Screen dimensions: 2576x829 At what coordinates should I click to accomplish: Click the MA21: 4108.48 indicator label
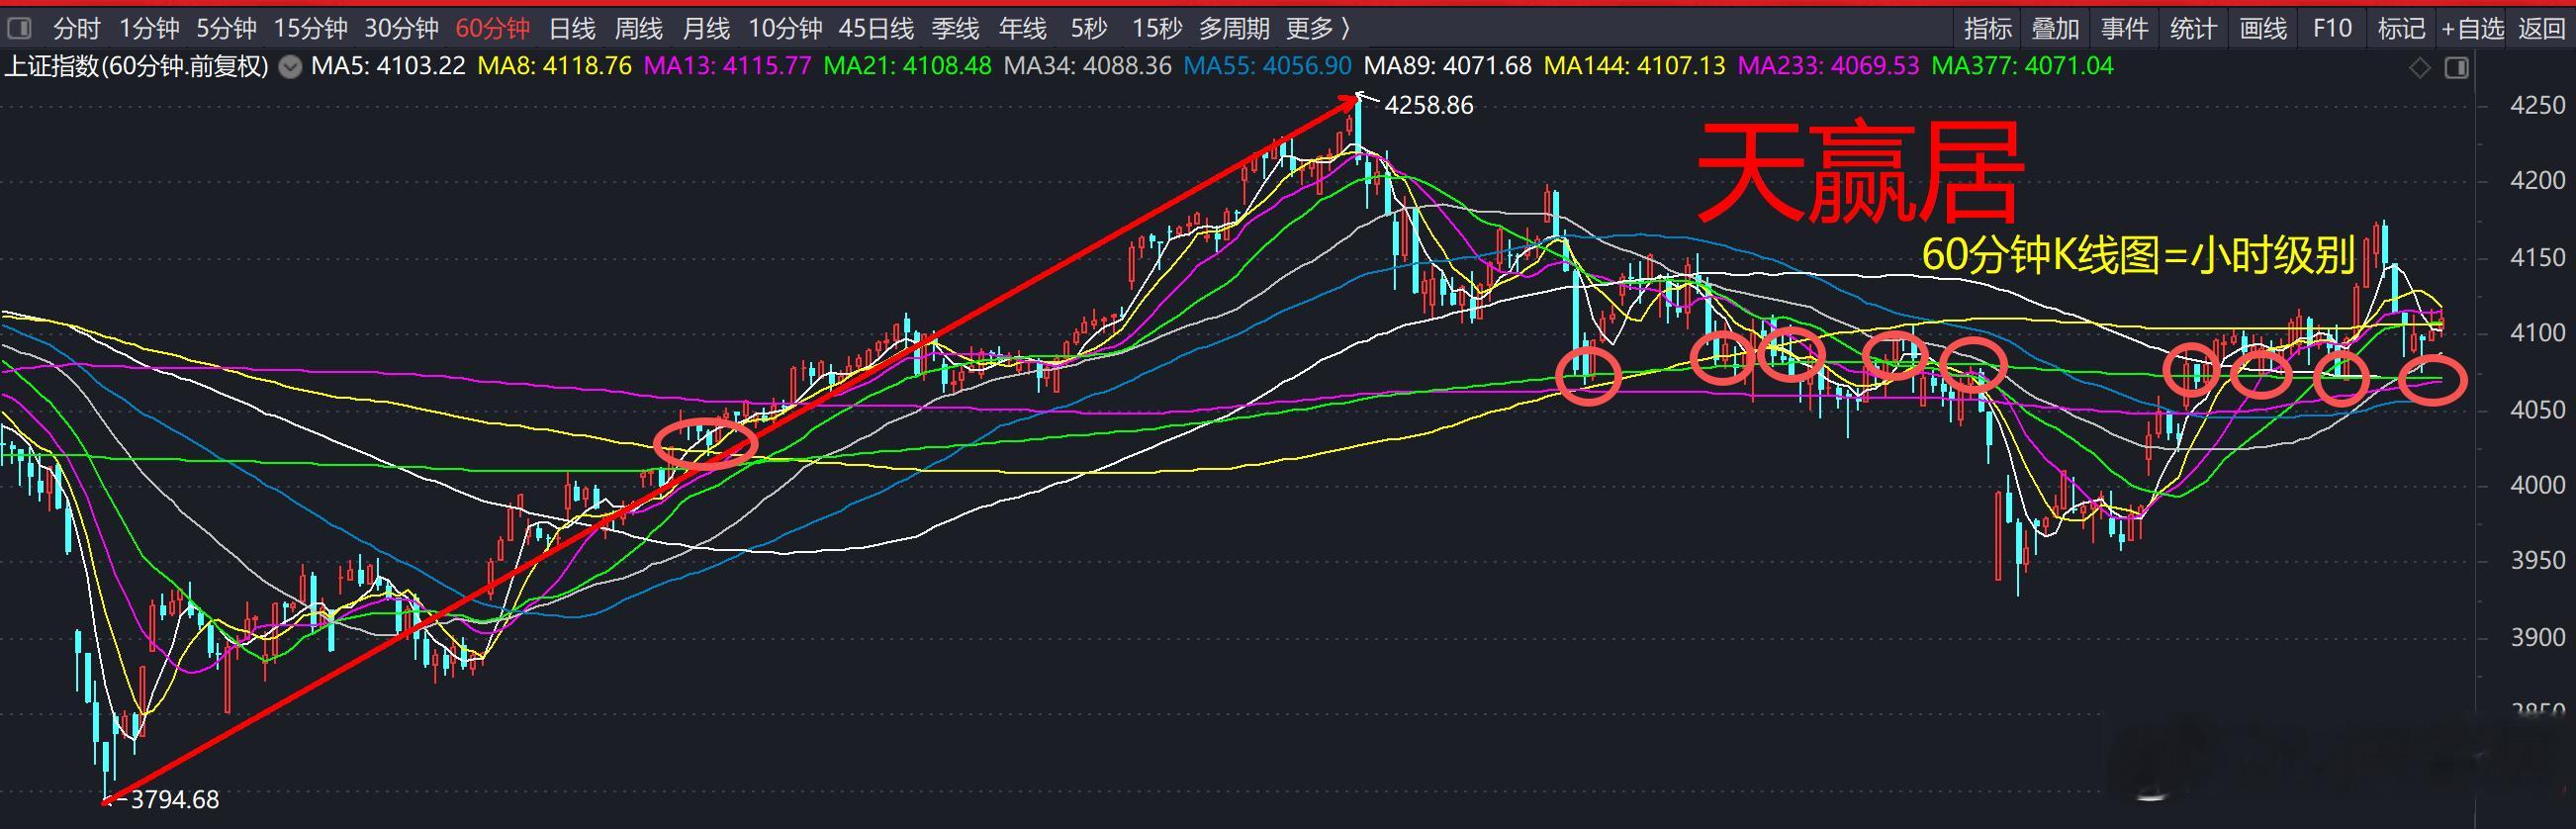click(x=907, y=67)
